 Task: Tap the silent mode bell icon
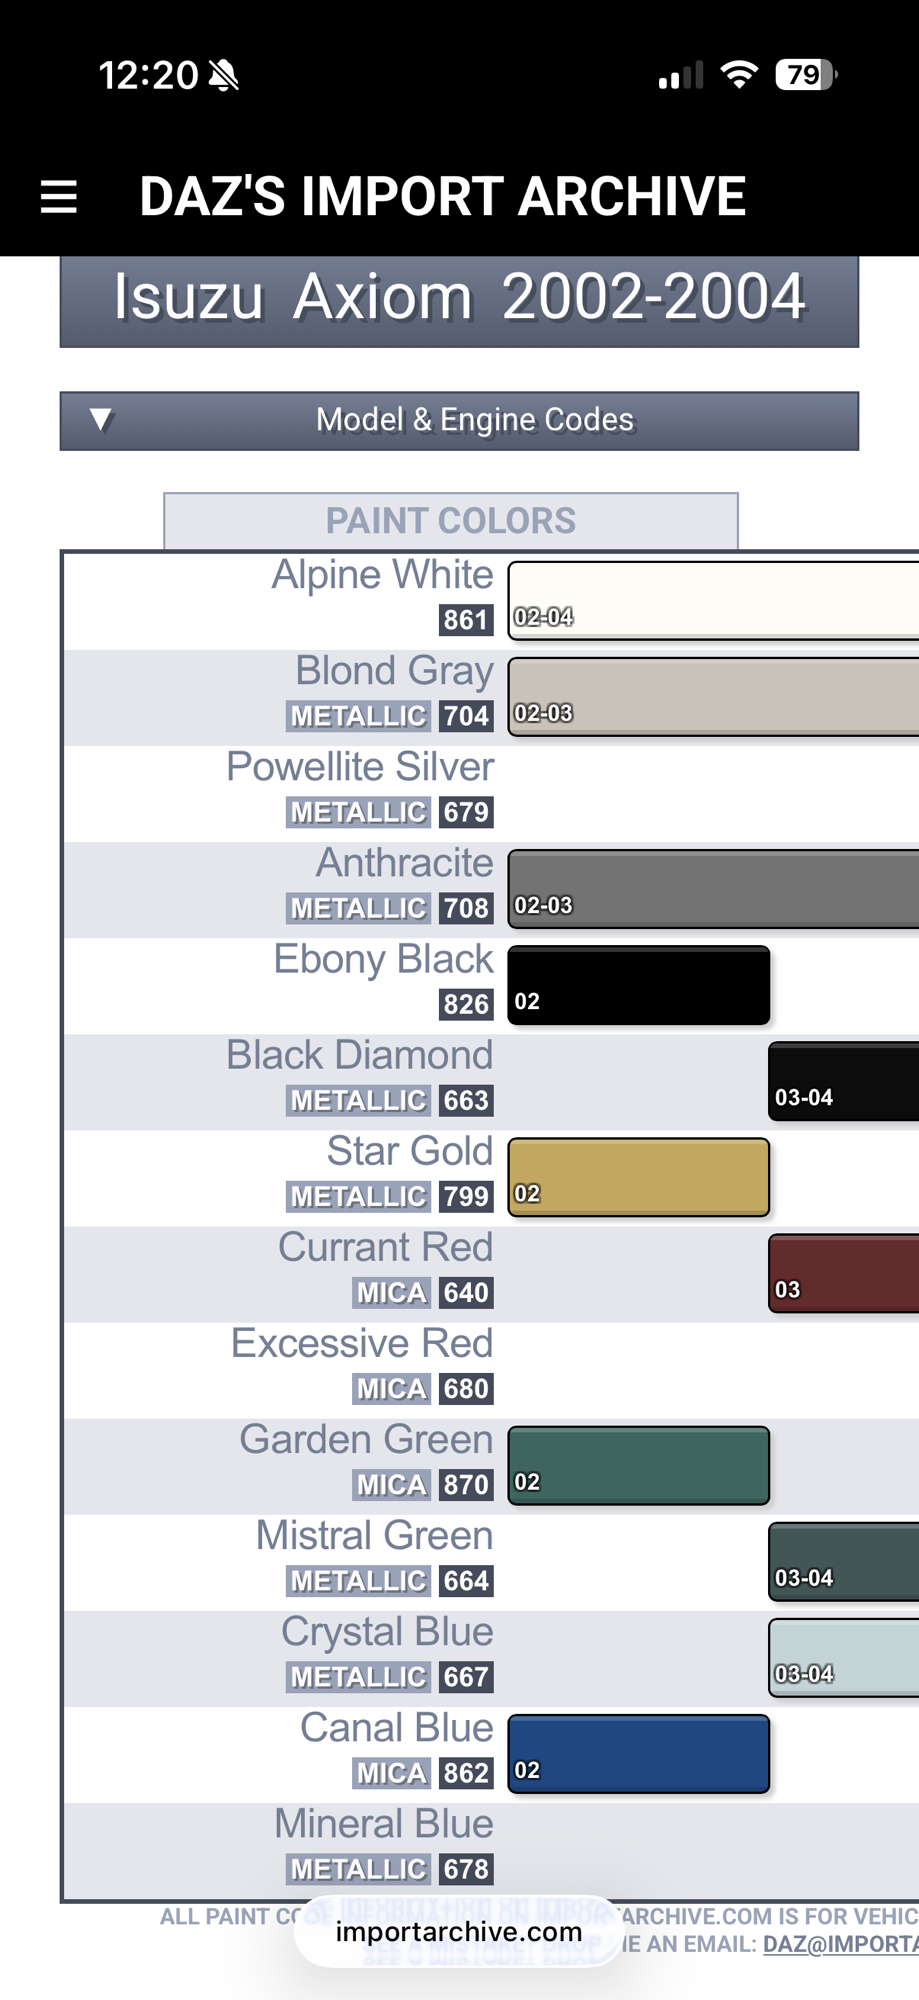(224, 75)
